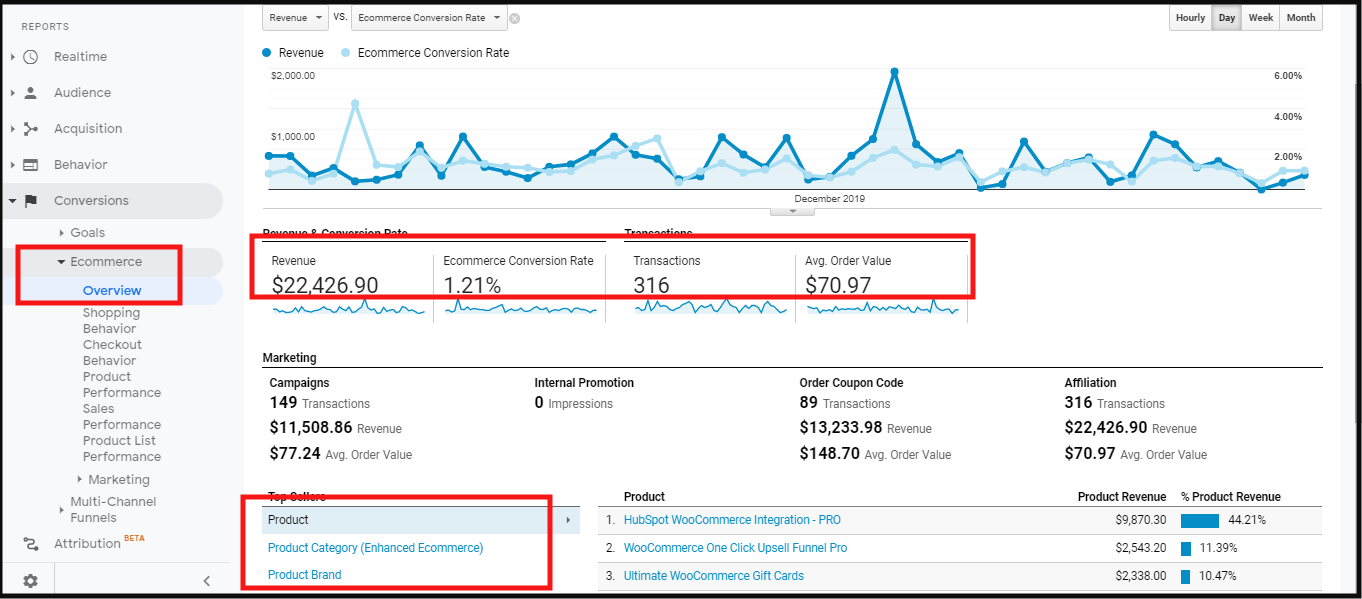Switch the chart to Week view

[x=1260, y=18]
